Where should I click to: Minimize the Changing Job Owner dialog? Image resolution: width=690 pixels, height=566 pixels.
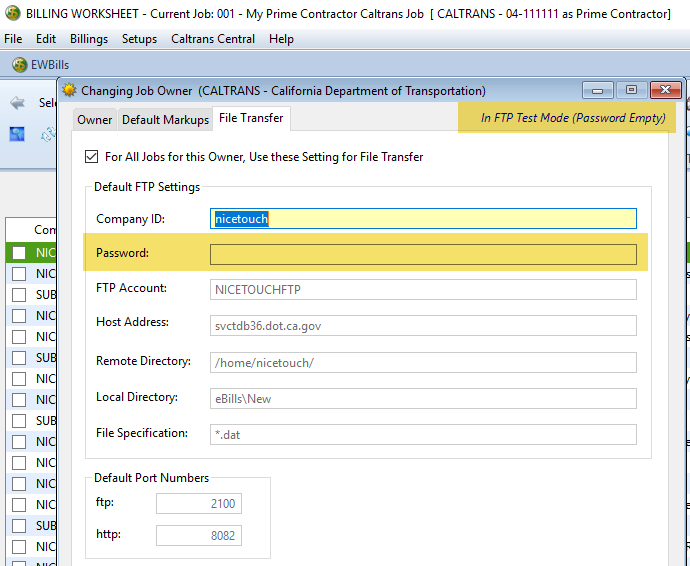tap(598, 90)
